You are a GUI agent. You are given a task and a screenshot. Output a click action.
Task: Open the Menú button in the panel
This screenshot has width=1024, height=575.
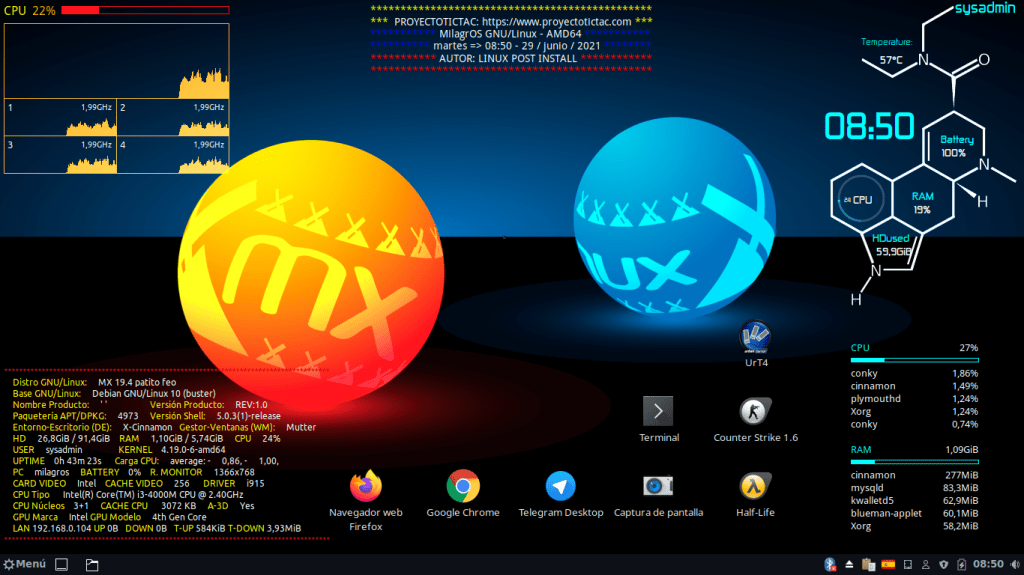pos(25,565)
